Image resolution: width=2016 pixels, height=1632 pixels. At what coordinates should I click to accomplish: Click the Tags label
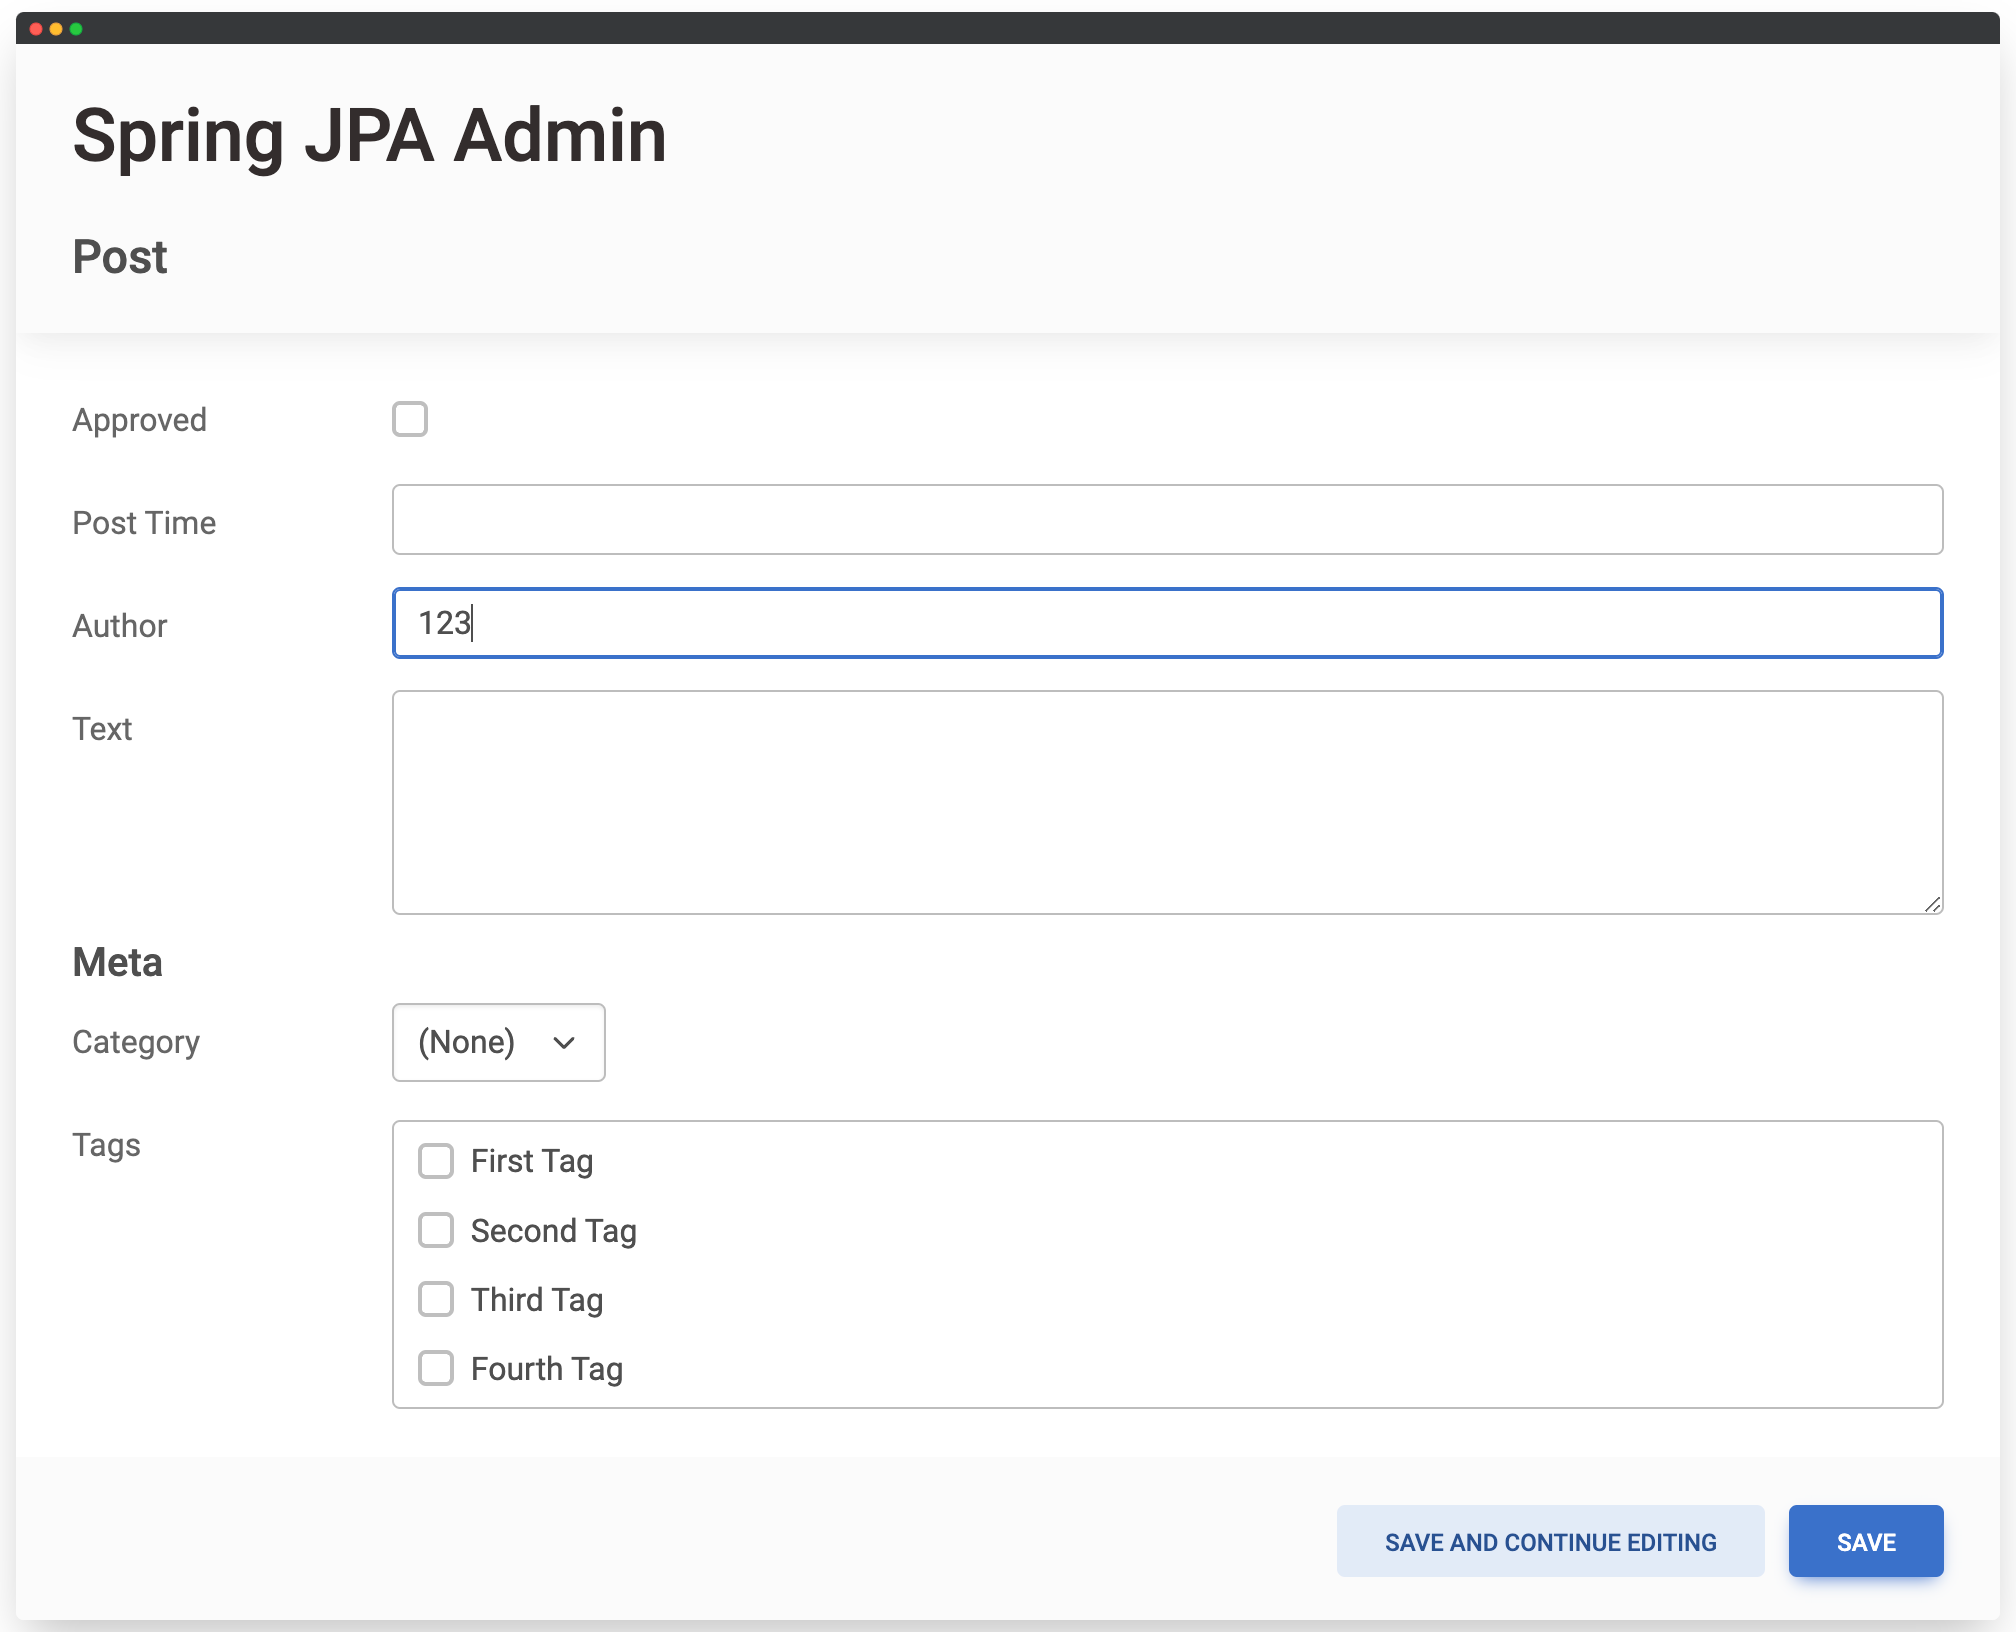(x=106, y=1145)
